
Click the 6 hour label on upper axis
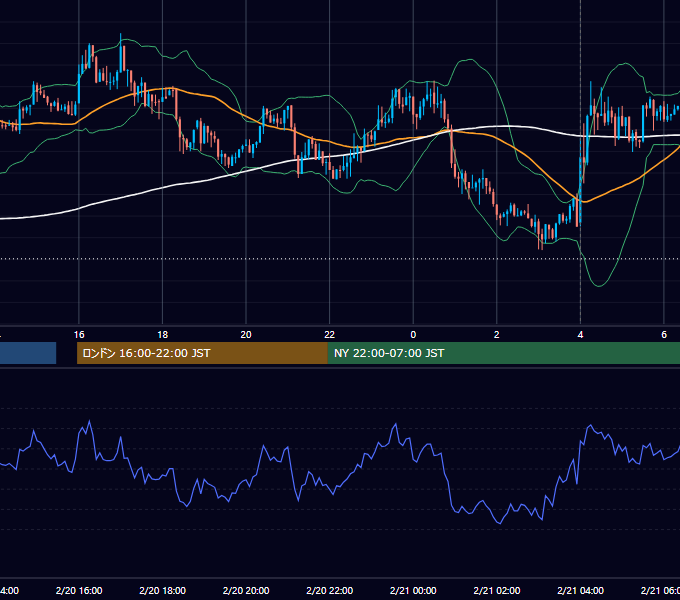[664, 335]
